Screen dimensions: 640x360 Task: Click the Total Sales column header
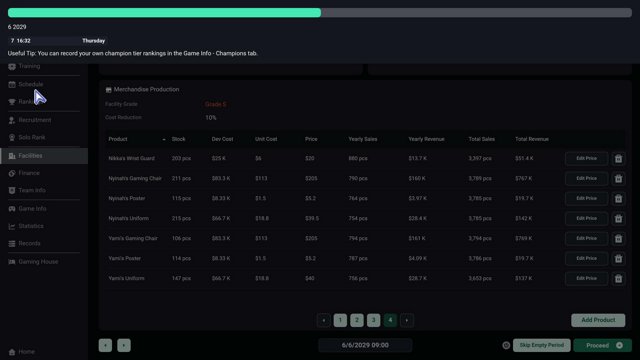click(x=482, y=139)
